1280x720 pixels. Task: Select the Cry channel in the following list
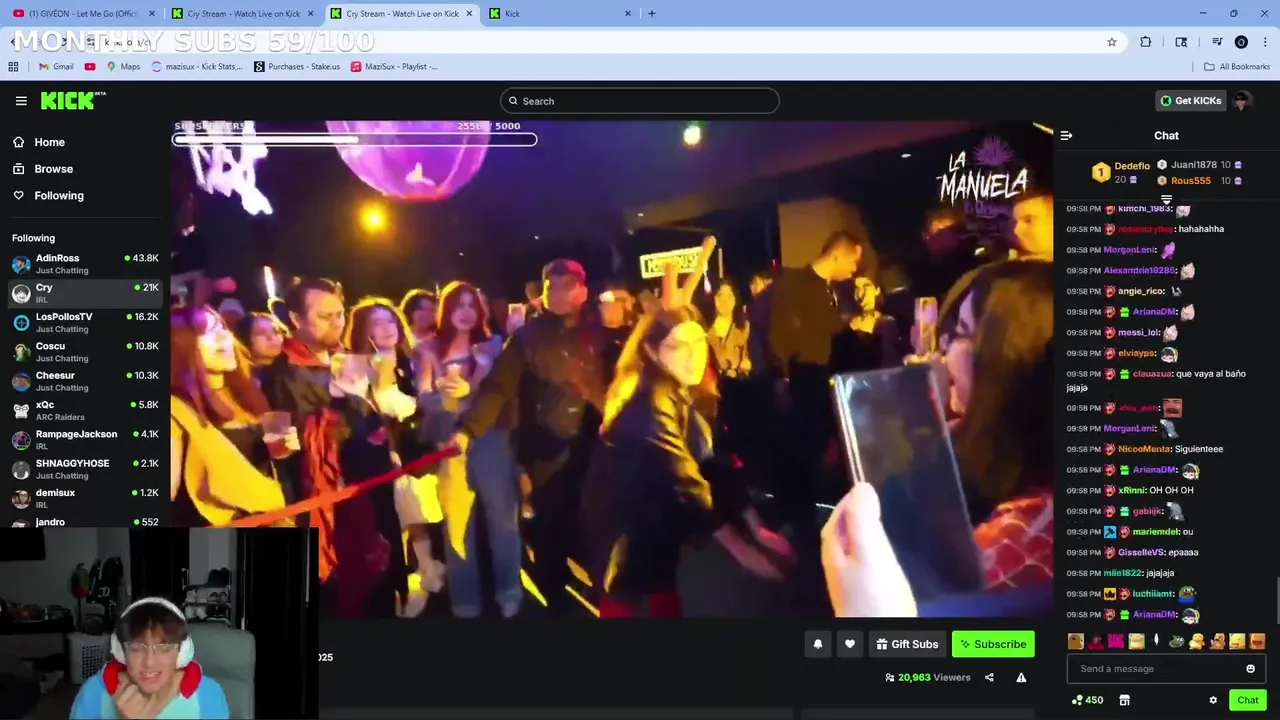85,293
